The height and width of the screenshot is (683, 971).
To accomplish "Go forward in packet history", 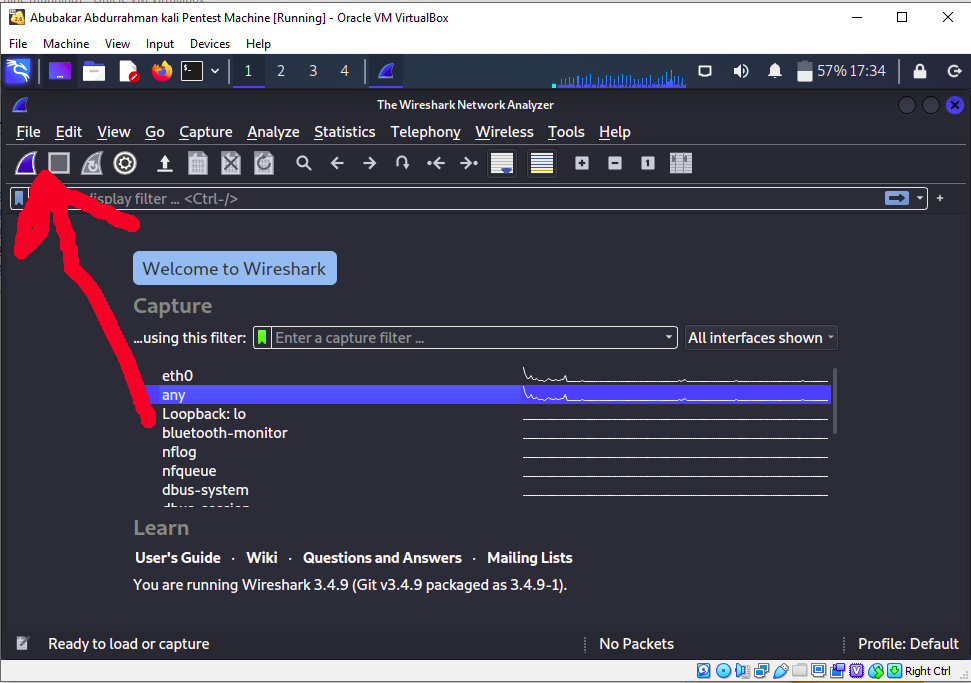I will pos(370,163).
